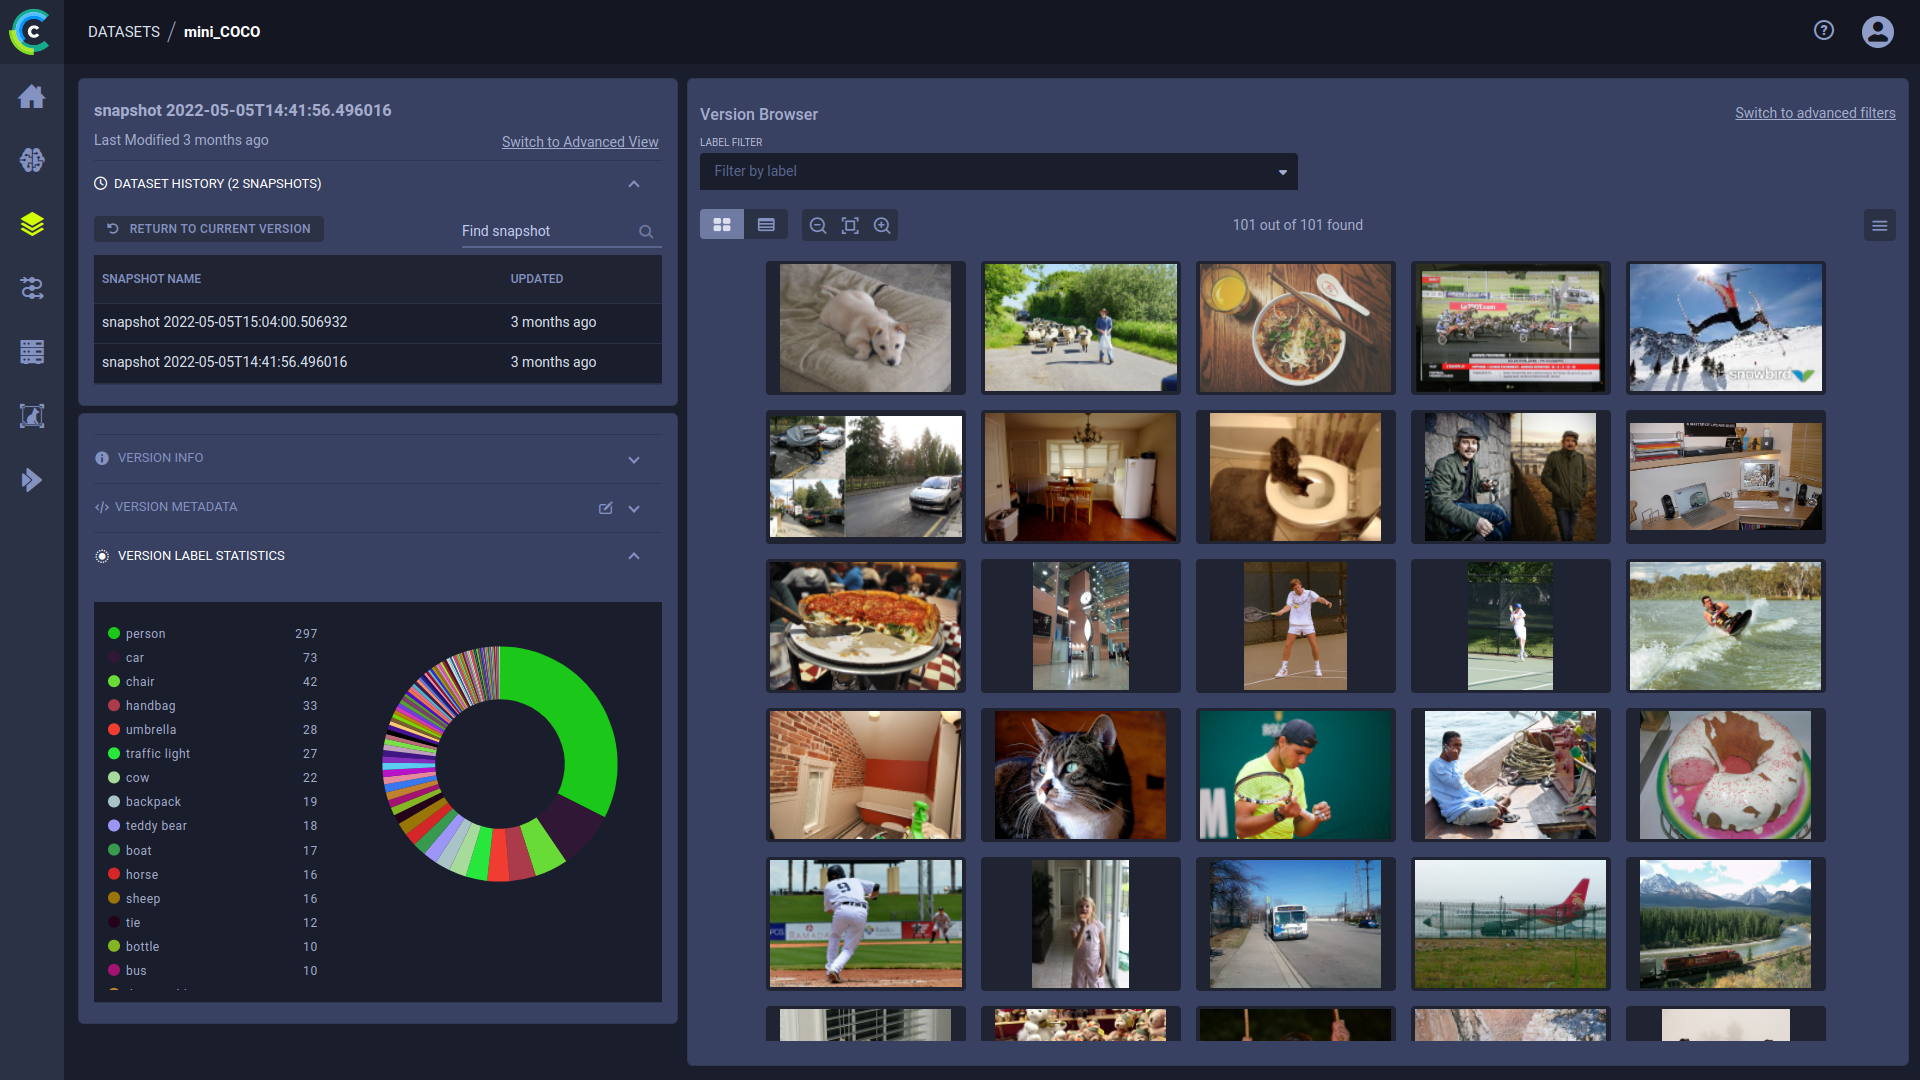Open the brain-shaped Projects sidebar icon

point(32,160)
